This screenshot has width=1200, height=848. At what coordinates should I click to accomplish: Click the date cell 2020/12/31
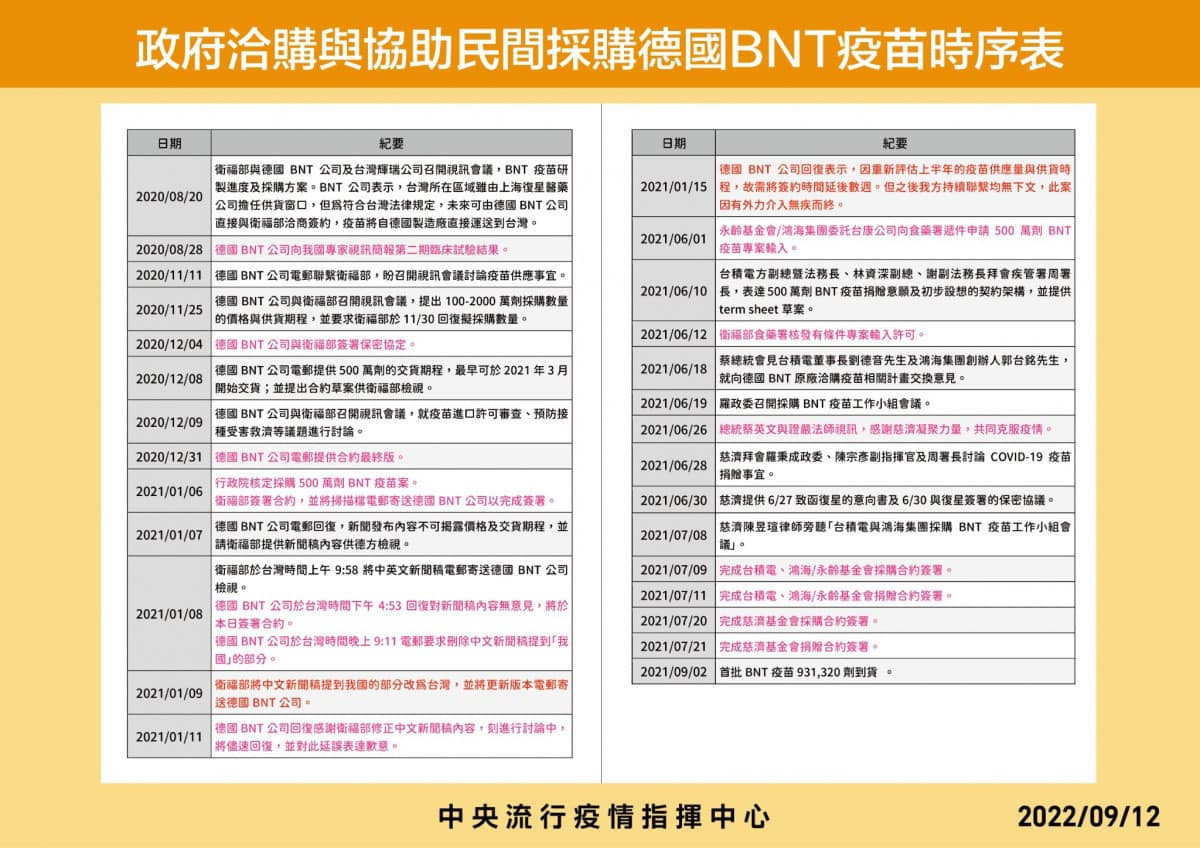[x=169, y=457]
